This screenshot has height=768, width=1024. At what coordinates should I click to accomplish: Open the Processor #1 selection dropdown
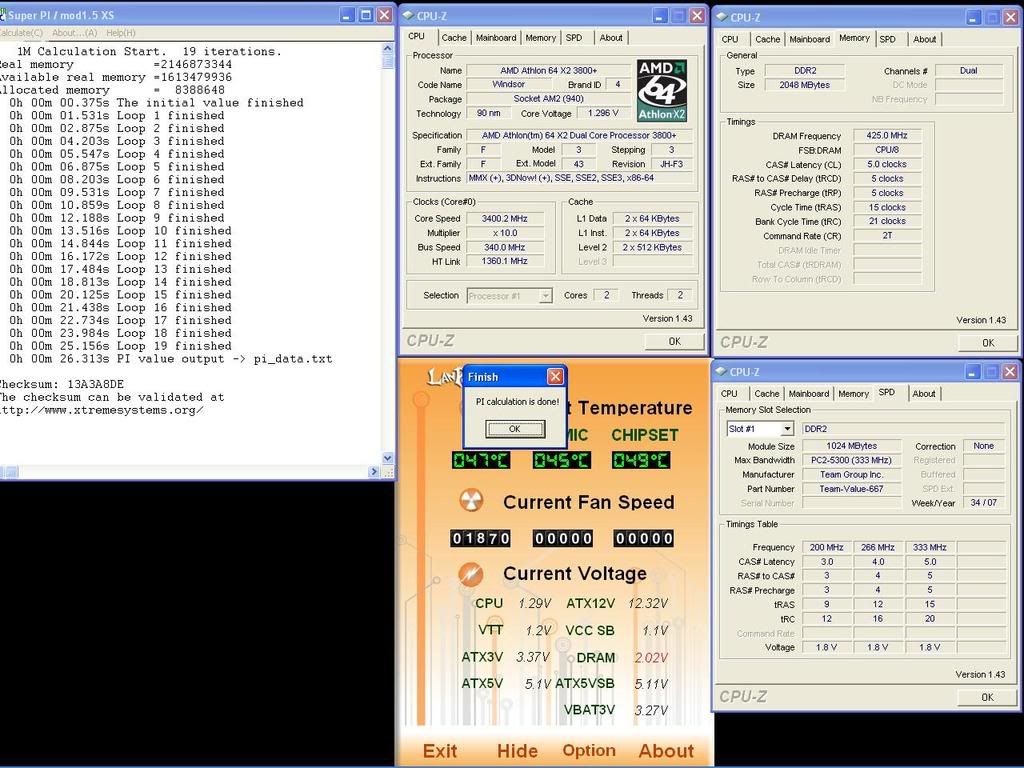545,296
